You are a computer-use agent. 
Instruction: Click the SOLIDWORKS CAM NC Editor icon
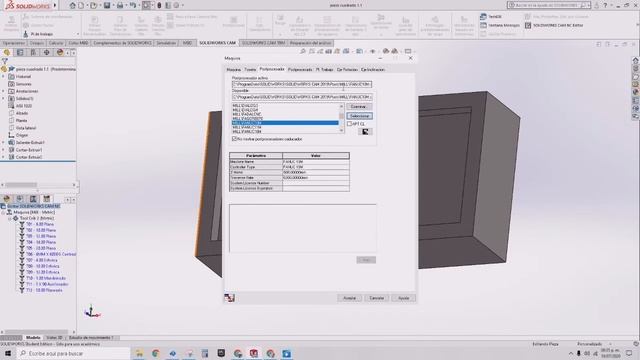point(528,25)
